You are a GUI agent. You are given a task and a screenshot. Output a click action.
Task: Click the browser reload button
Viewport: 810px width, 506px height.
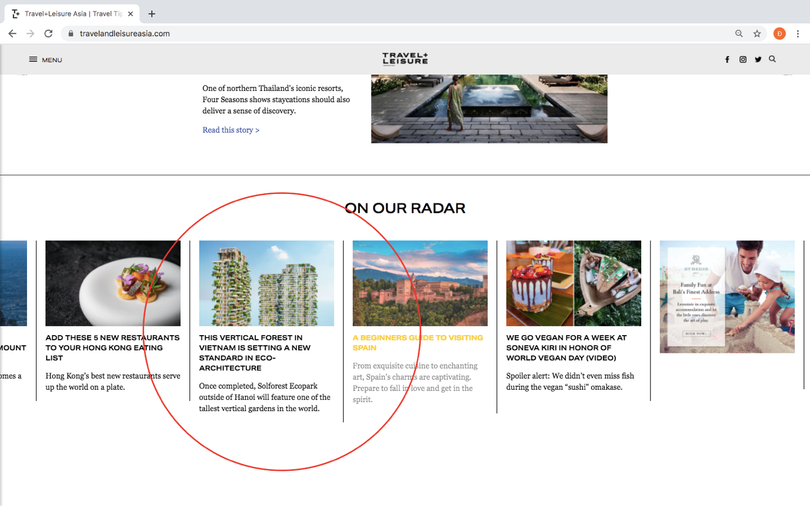point(48,33)
